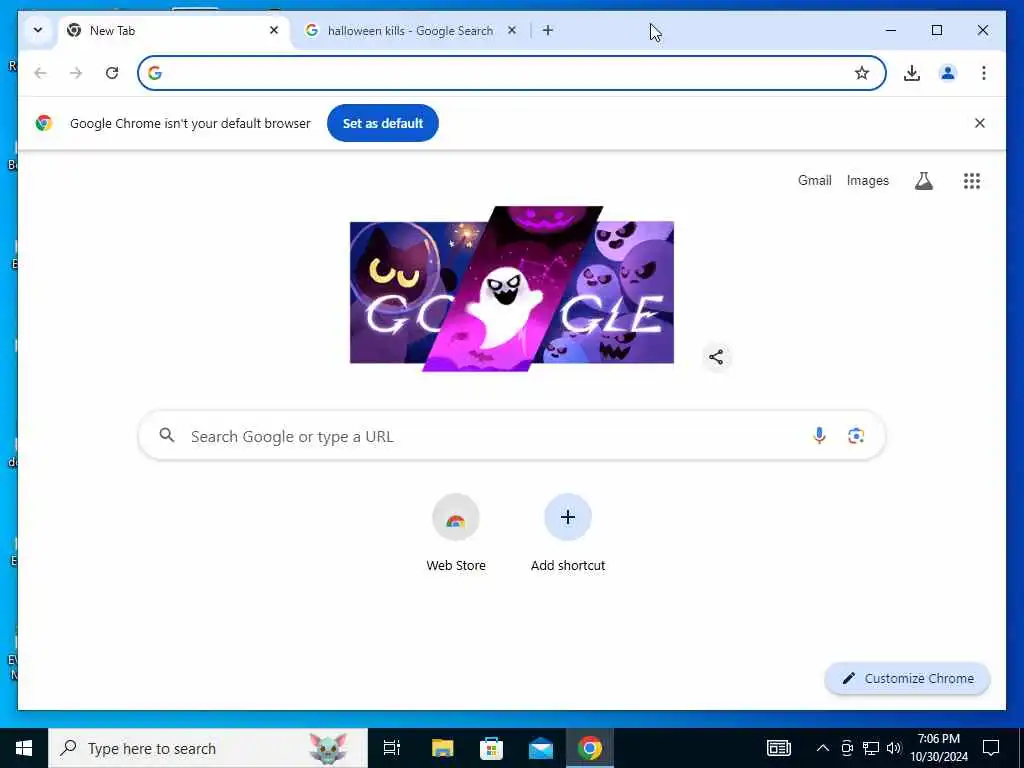This screenshot has height=768, width=1024.
Task: Open Search Labs flask icon
Action: point(923,181)
